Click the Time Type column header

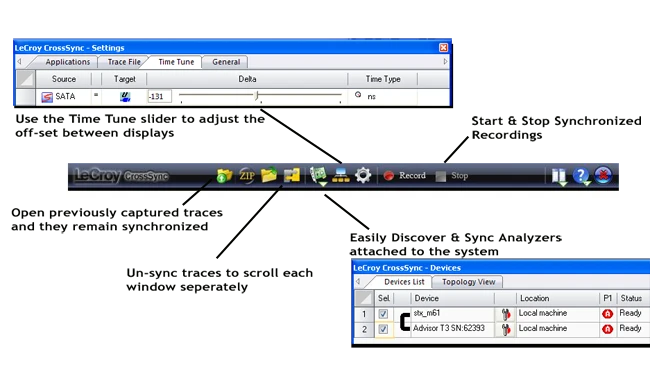click(x=383, y=79)
